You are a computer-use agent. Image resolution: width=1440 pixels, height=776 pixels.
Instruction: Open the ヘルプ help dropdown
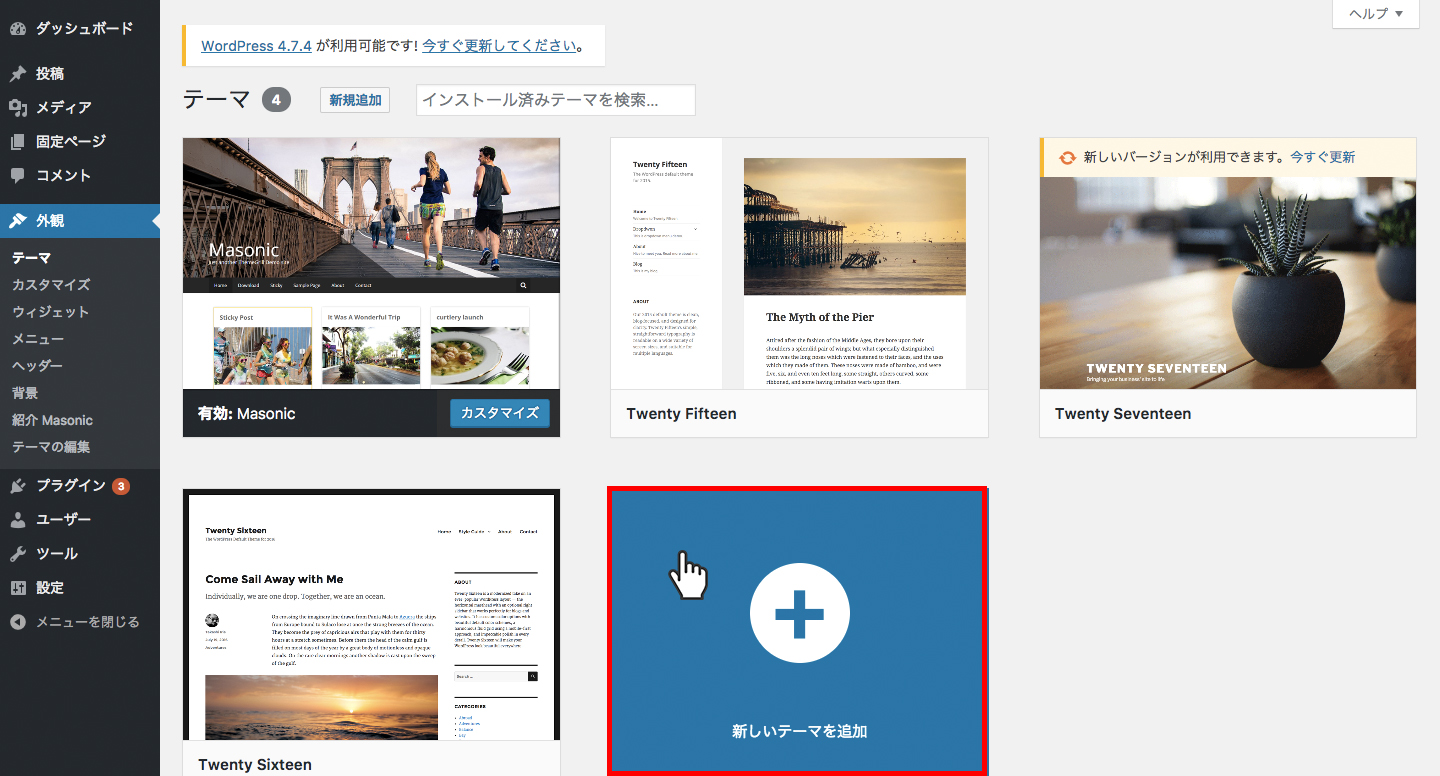point(1376,14)
